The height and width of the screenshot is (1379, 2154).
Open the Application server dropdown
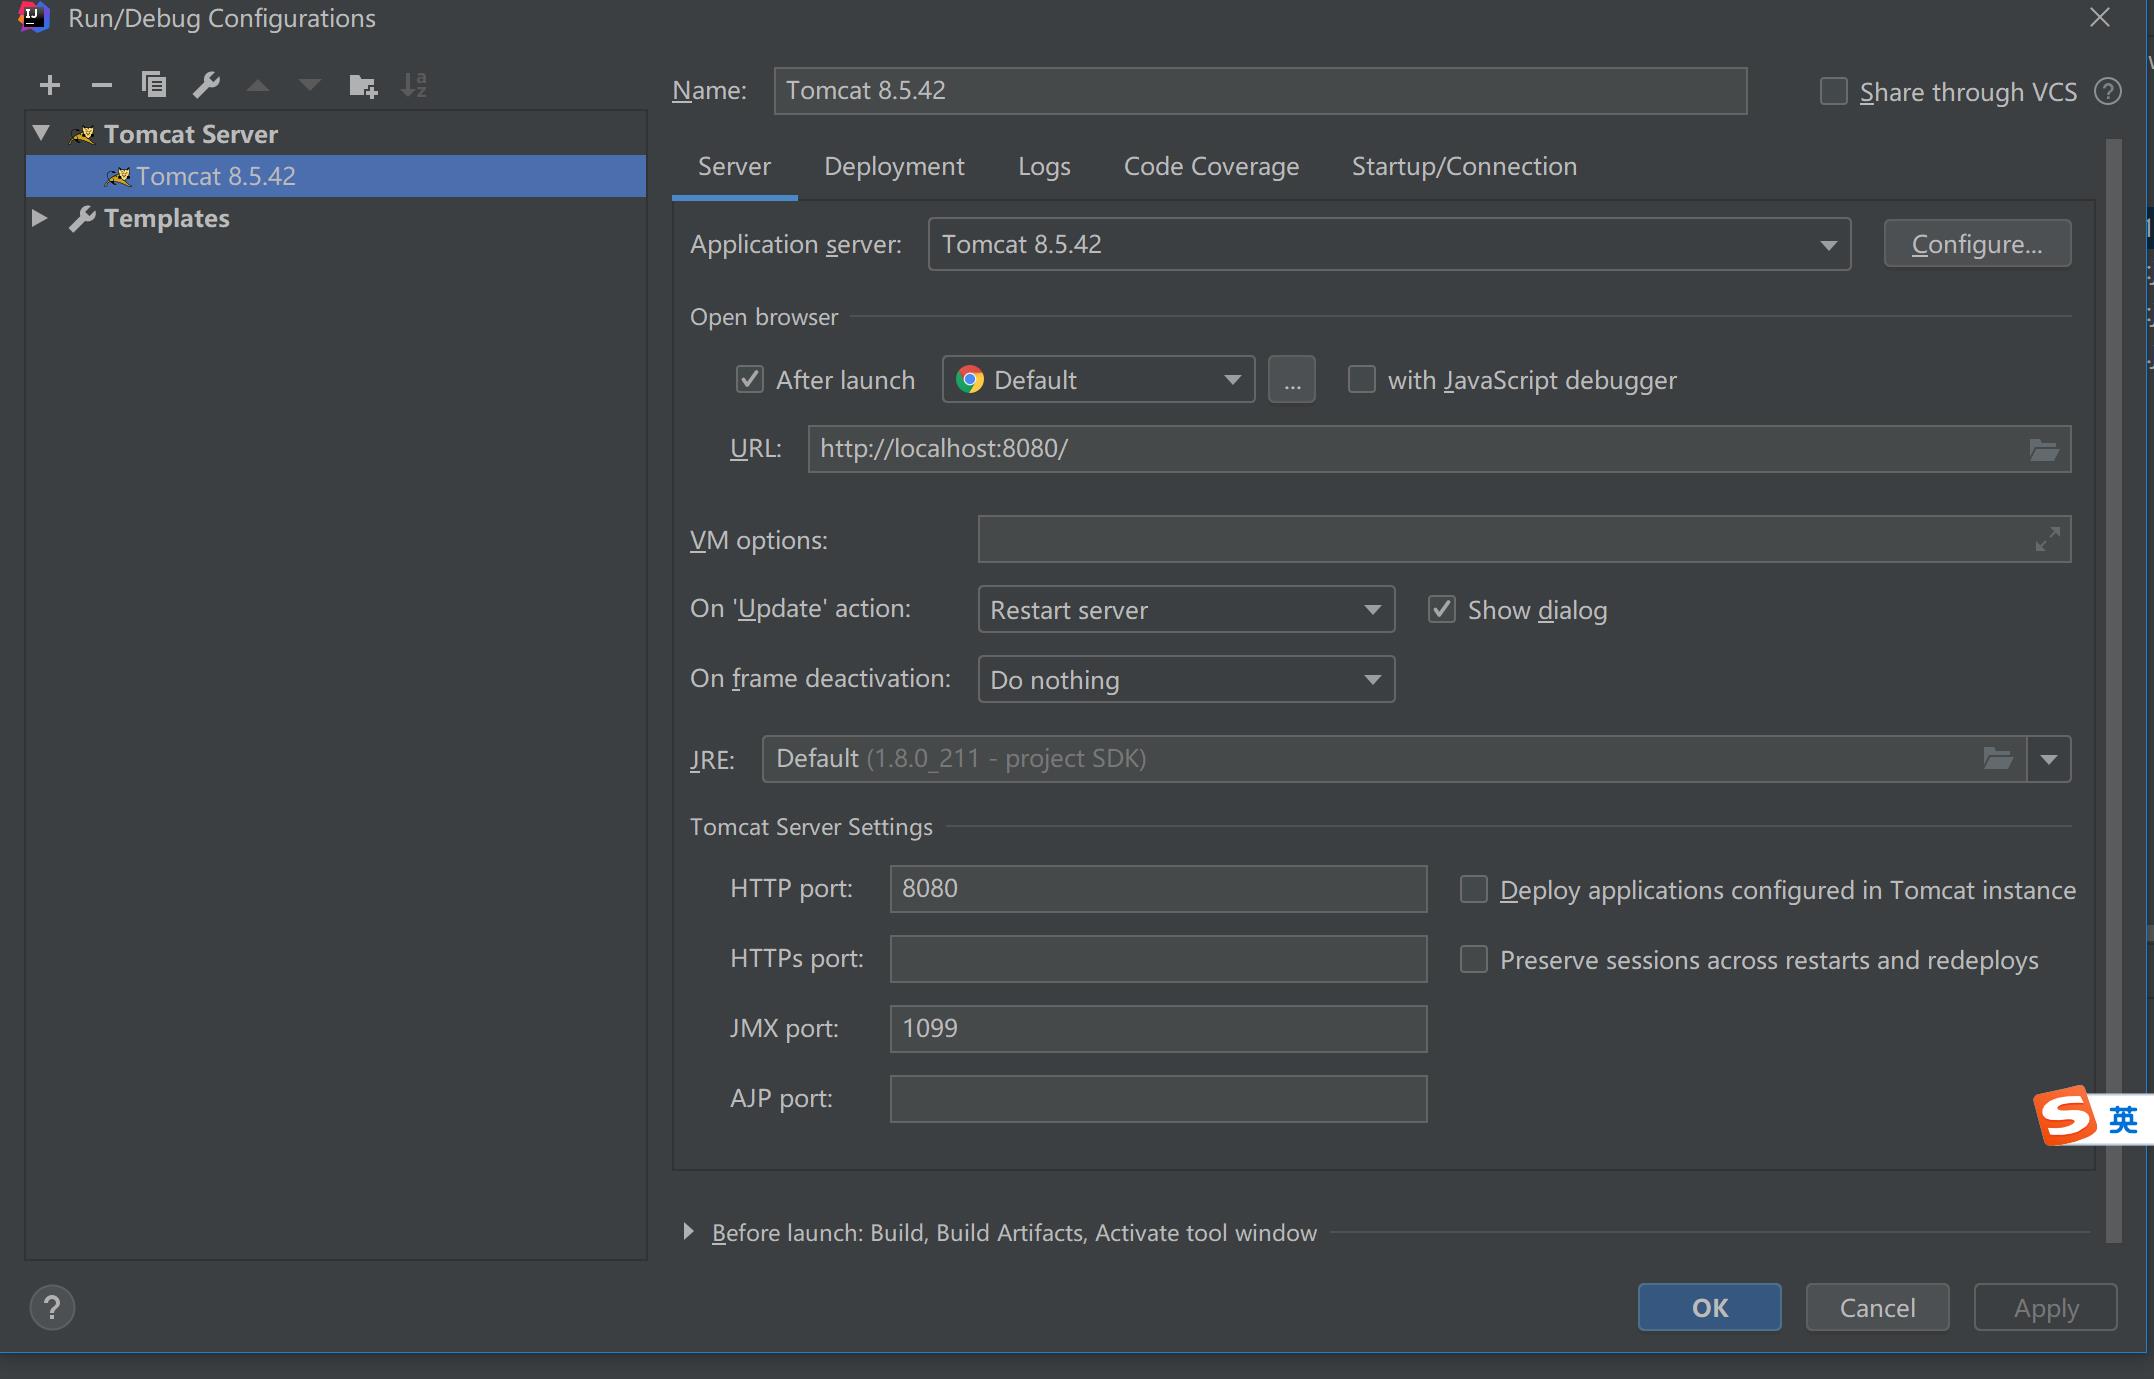[1389, 245]
